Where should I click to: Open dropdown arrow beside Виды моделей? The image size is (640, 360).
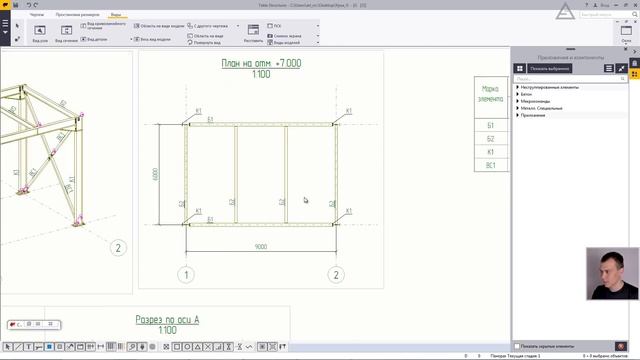[318, 42]
